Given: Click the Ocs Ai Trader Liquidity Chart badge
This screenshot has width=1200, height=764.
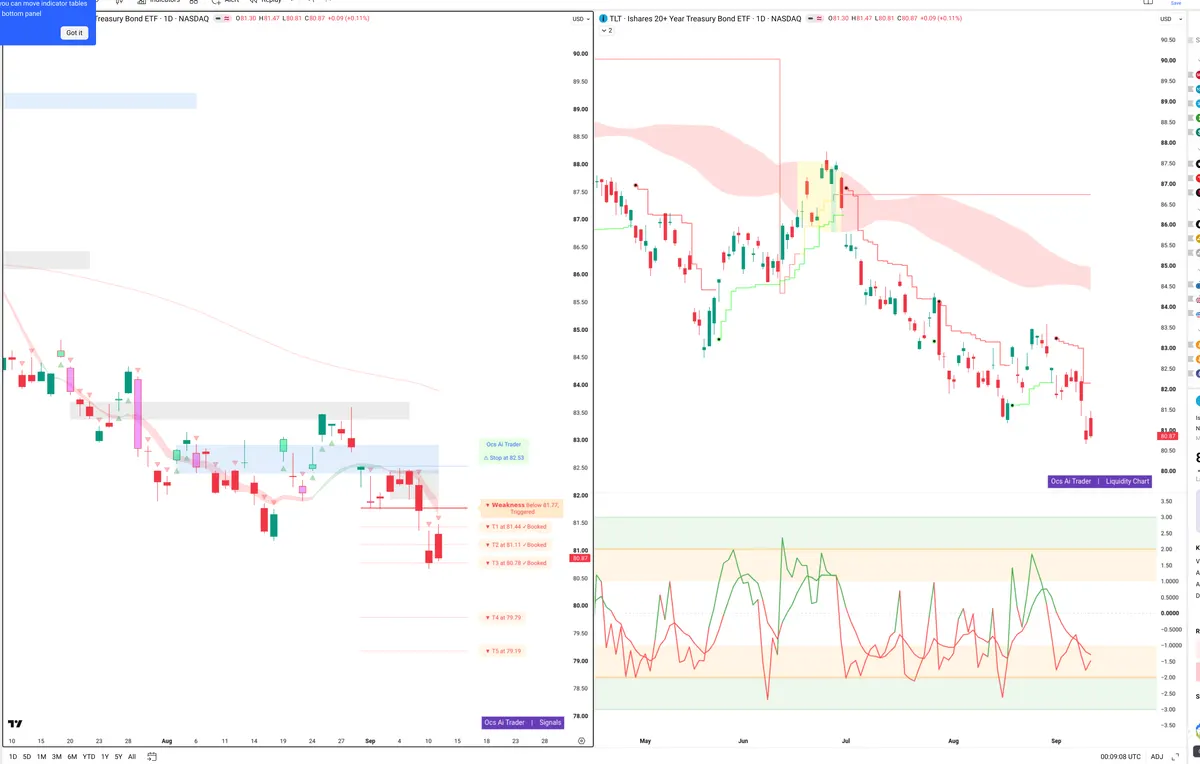Looking at the screenshot, I should tap(1100, 481).
